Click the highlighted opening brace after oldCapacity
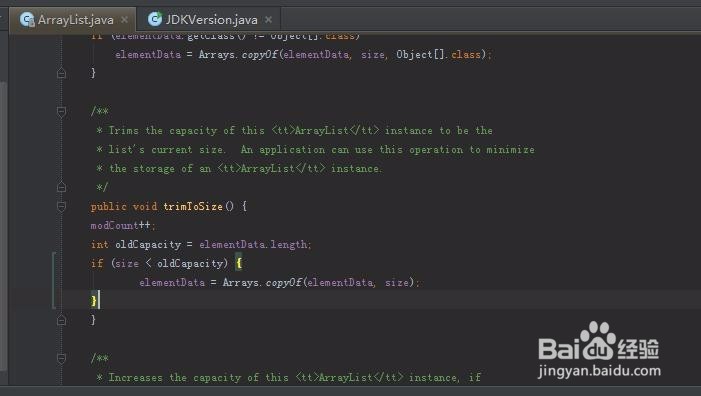Screen dimensions: 701x396 [239, 263]
